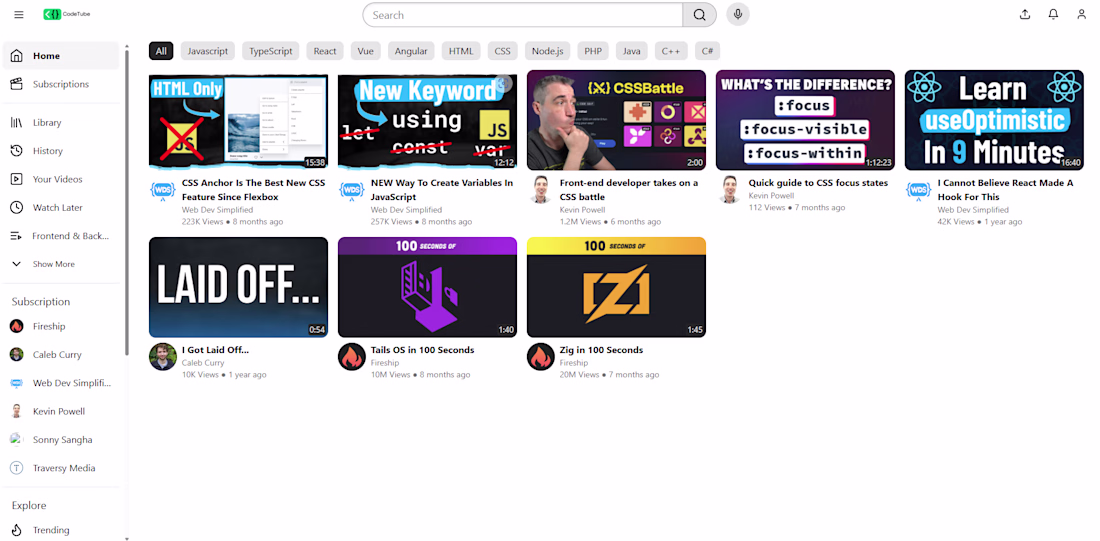Click Kevin Powell channel name under CSS battle video
This screenshot has width=1100, height=541.
click(582, 210)
